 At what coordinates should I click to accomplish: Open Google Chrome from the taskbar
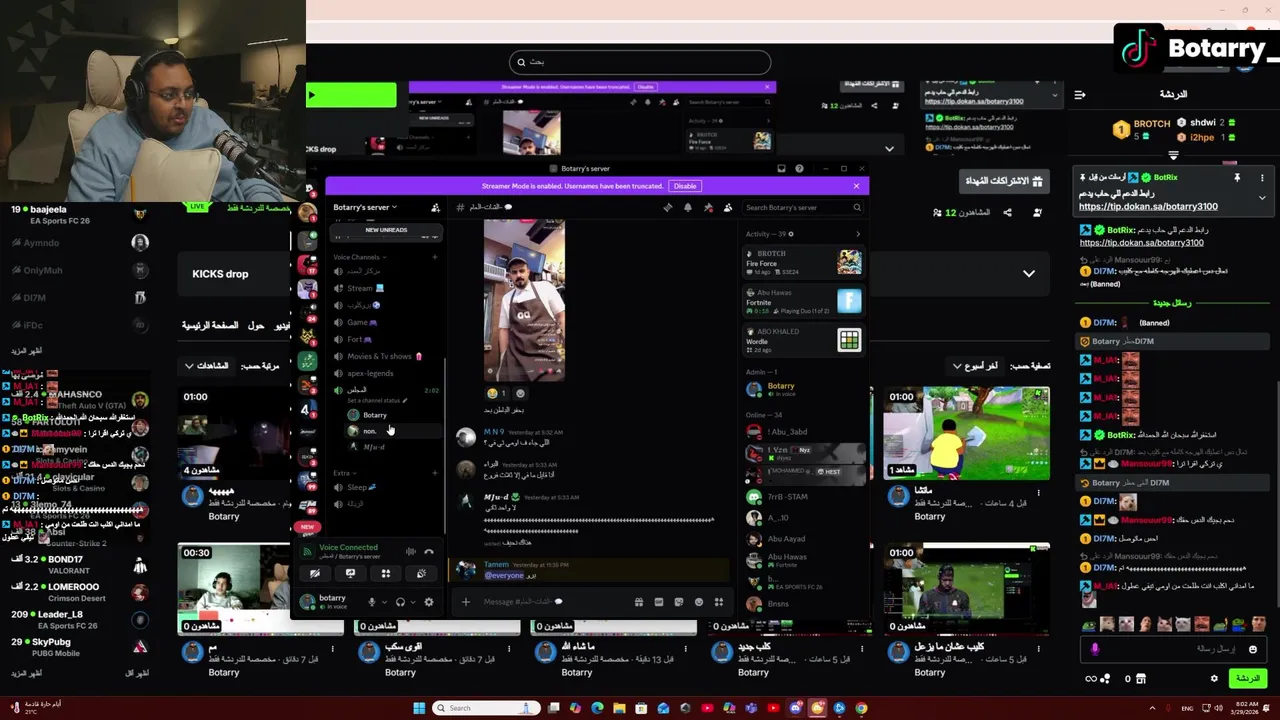tap(861, 708)
